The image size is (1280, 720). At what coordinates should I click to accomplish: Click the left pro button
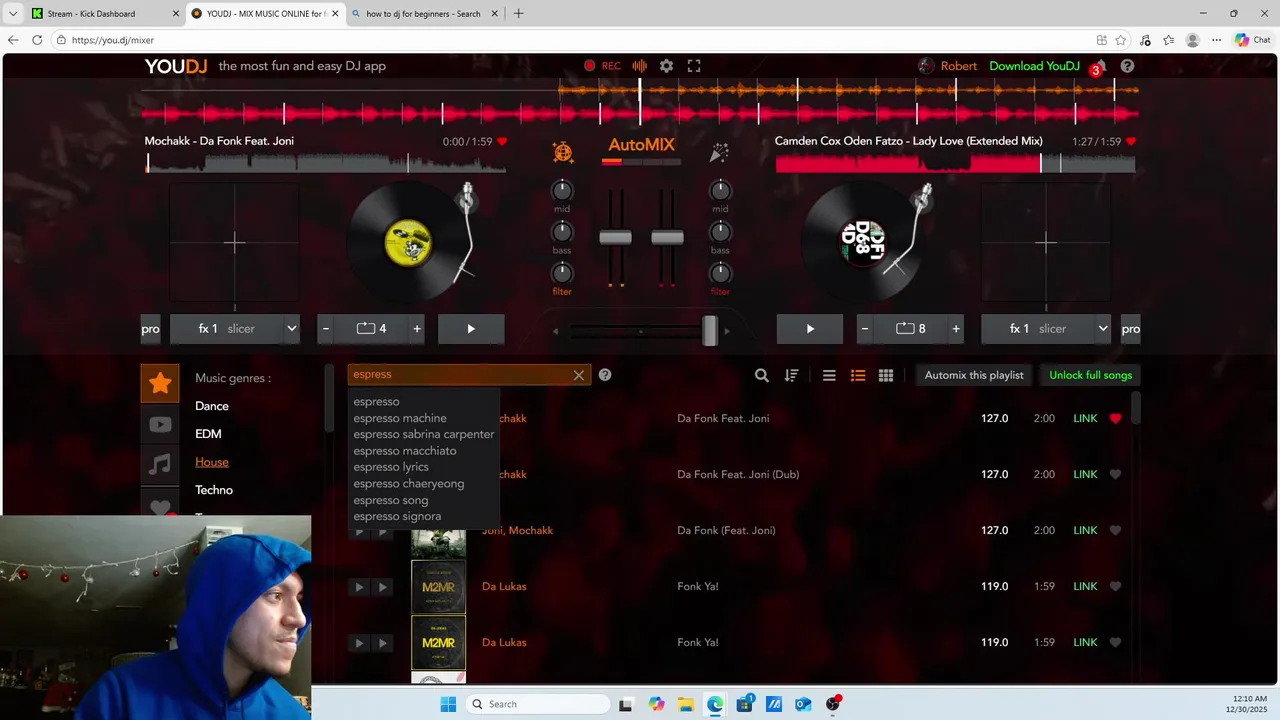150,328
